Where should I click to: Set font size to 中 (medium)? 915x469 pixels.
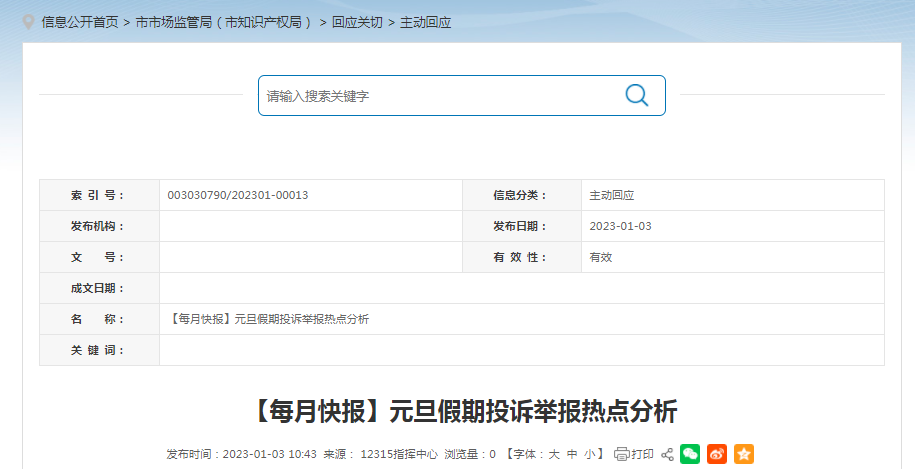(572, 454)
